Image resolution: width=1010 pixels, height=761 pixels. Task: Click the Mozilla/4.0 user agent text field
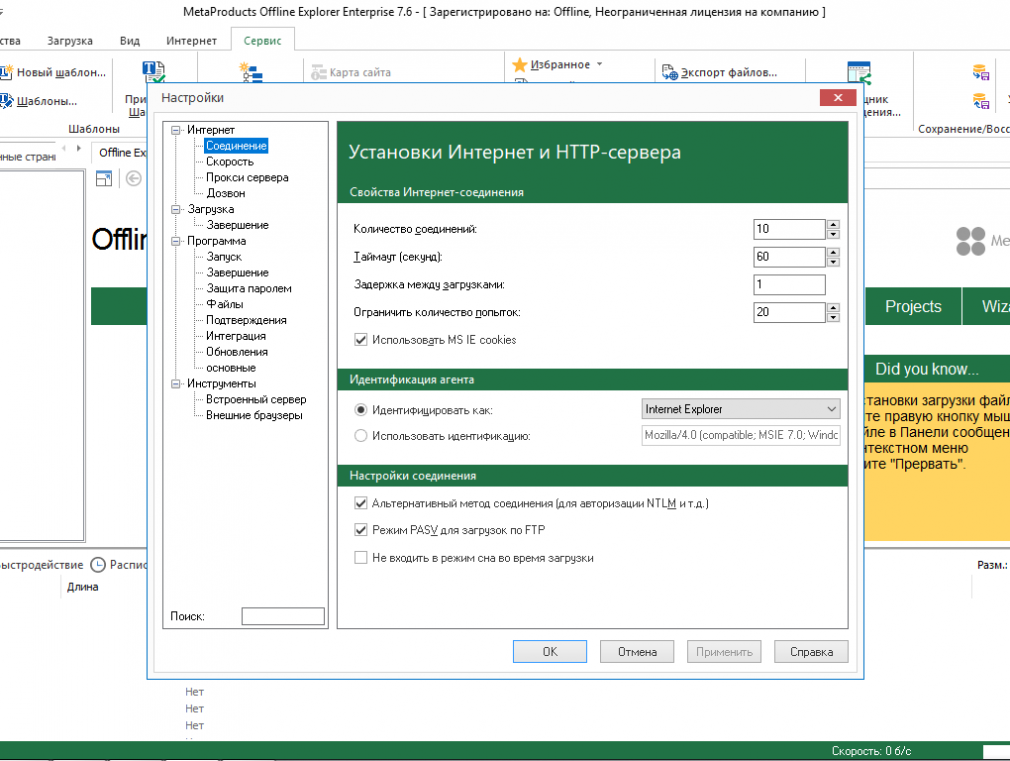click(741, 436)
